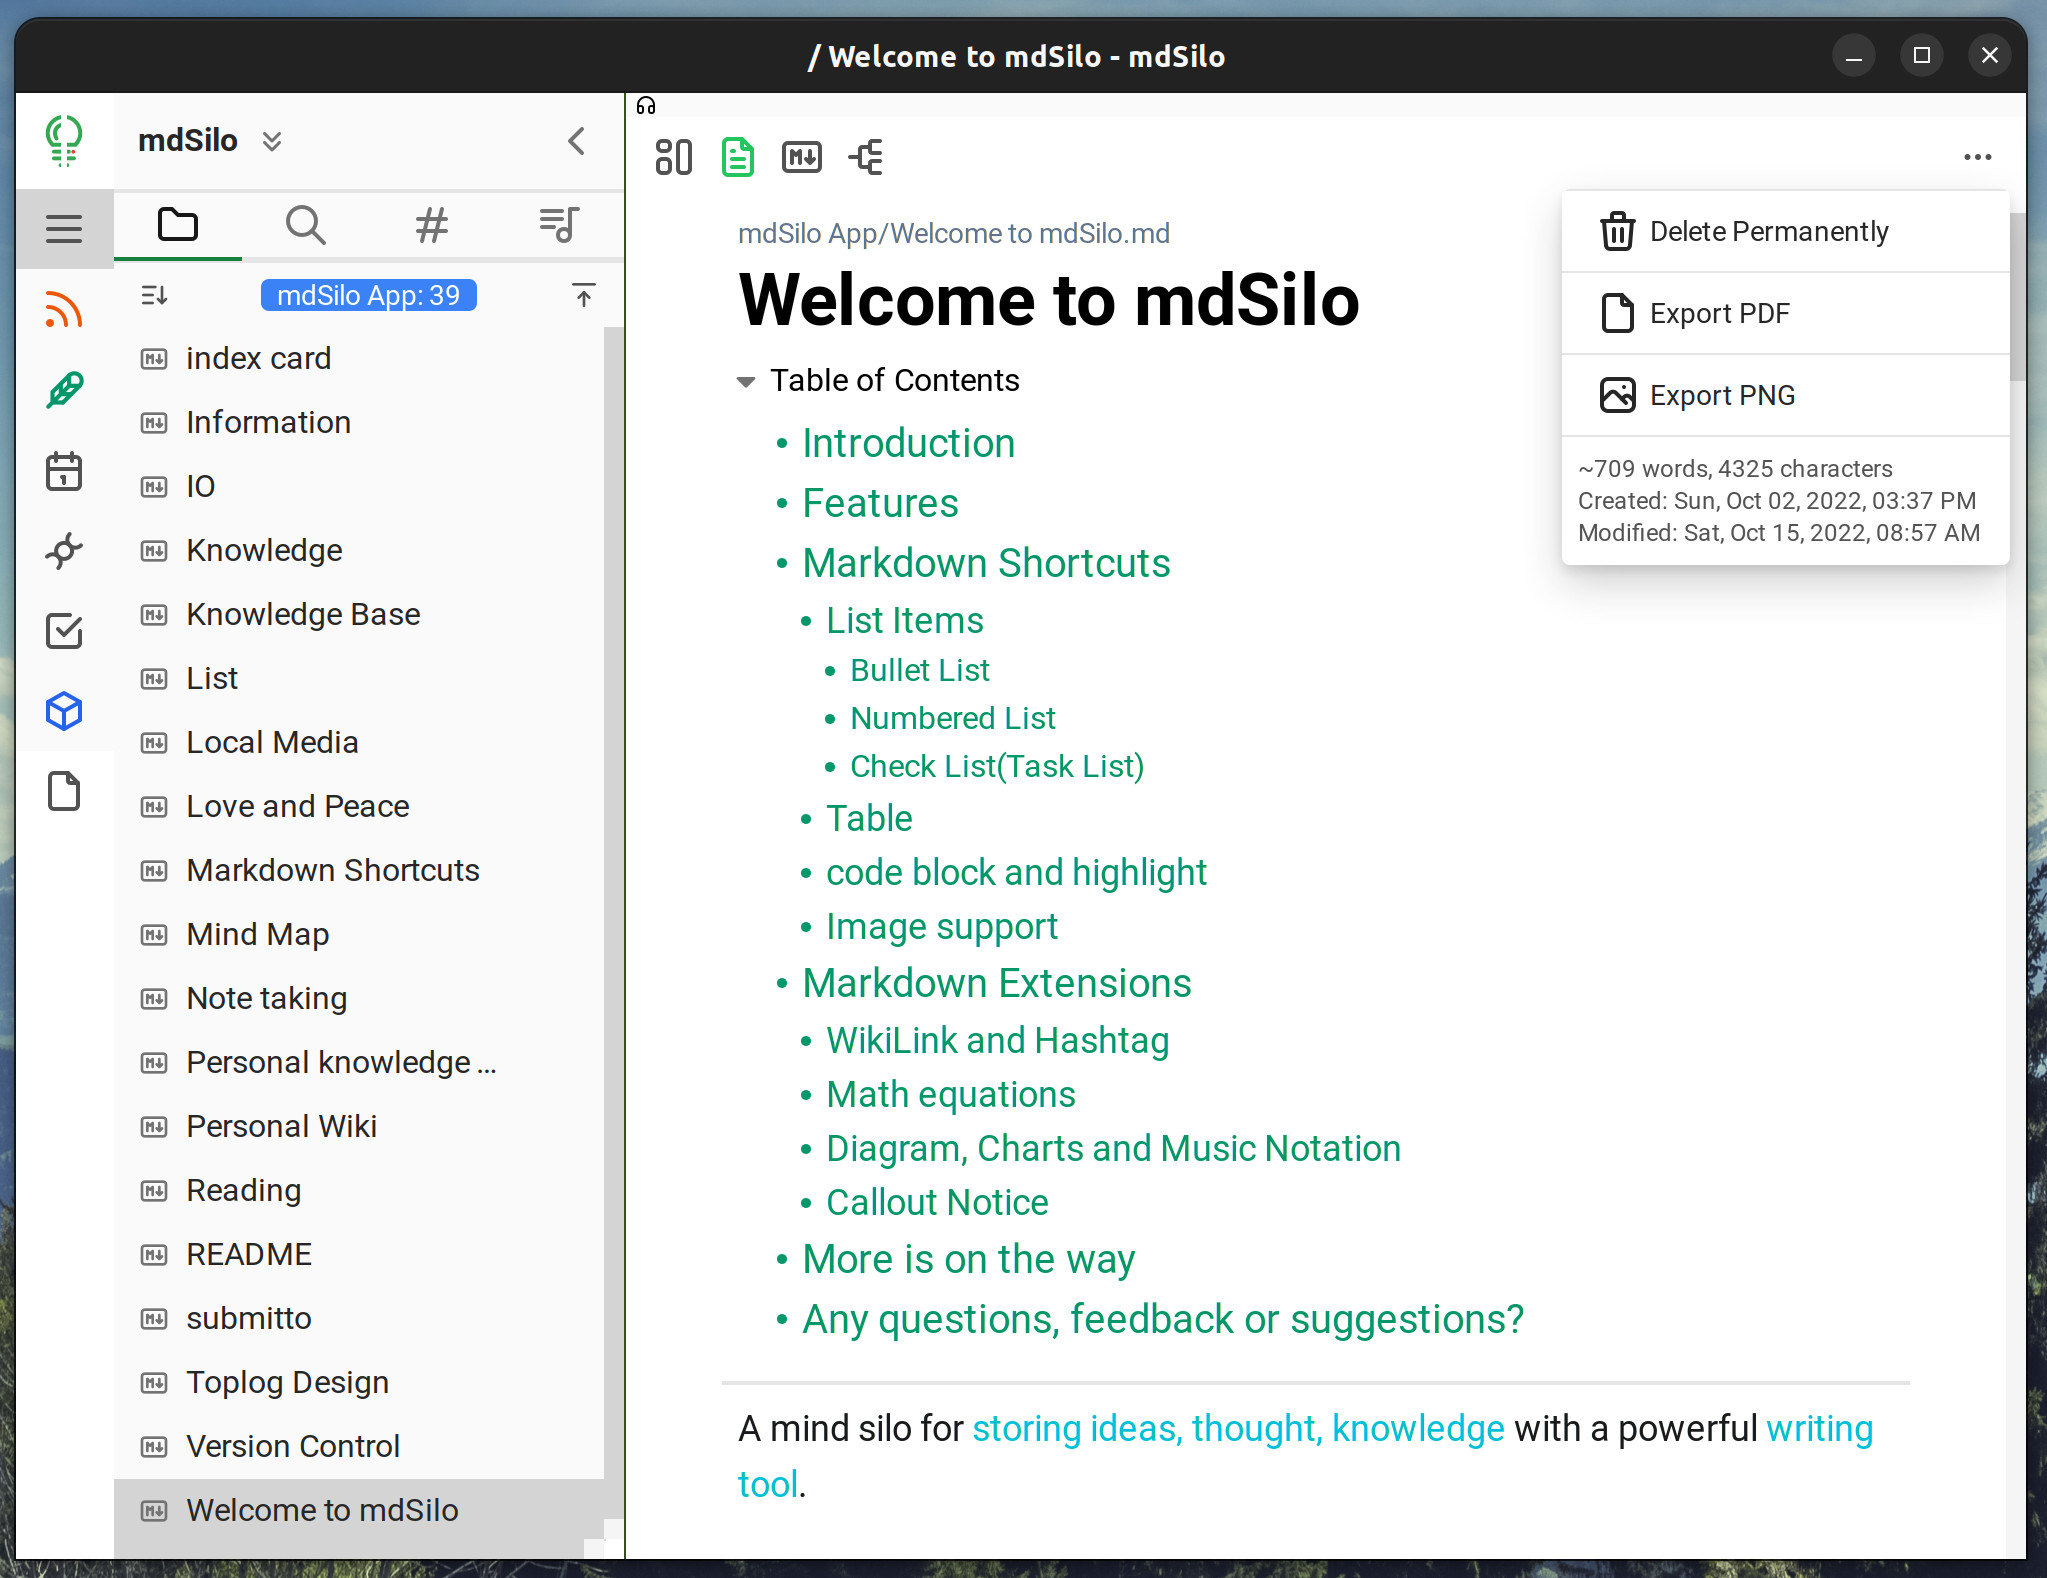Click the headphones icon above the toolbar
The height and width of the screenshot is (1578, 2047).
tap(646, 106)
